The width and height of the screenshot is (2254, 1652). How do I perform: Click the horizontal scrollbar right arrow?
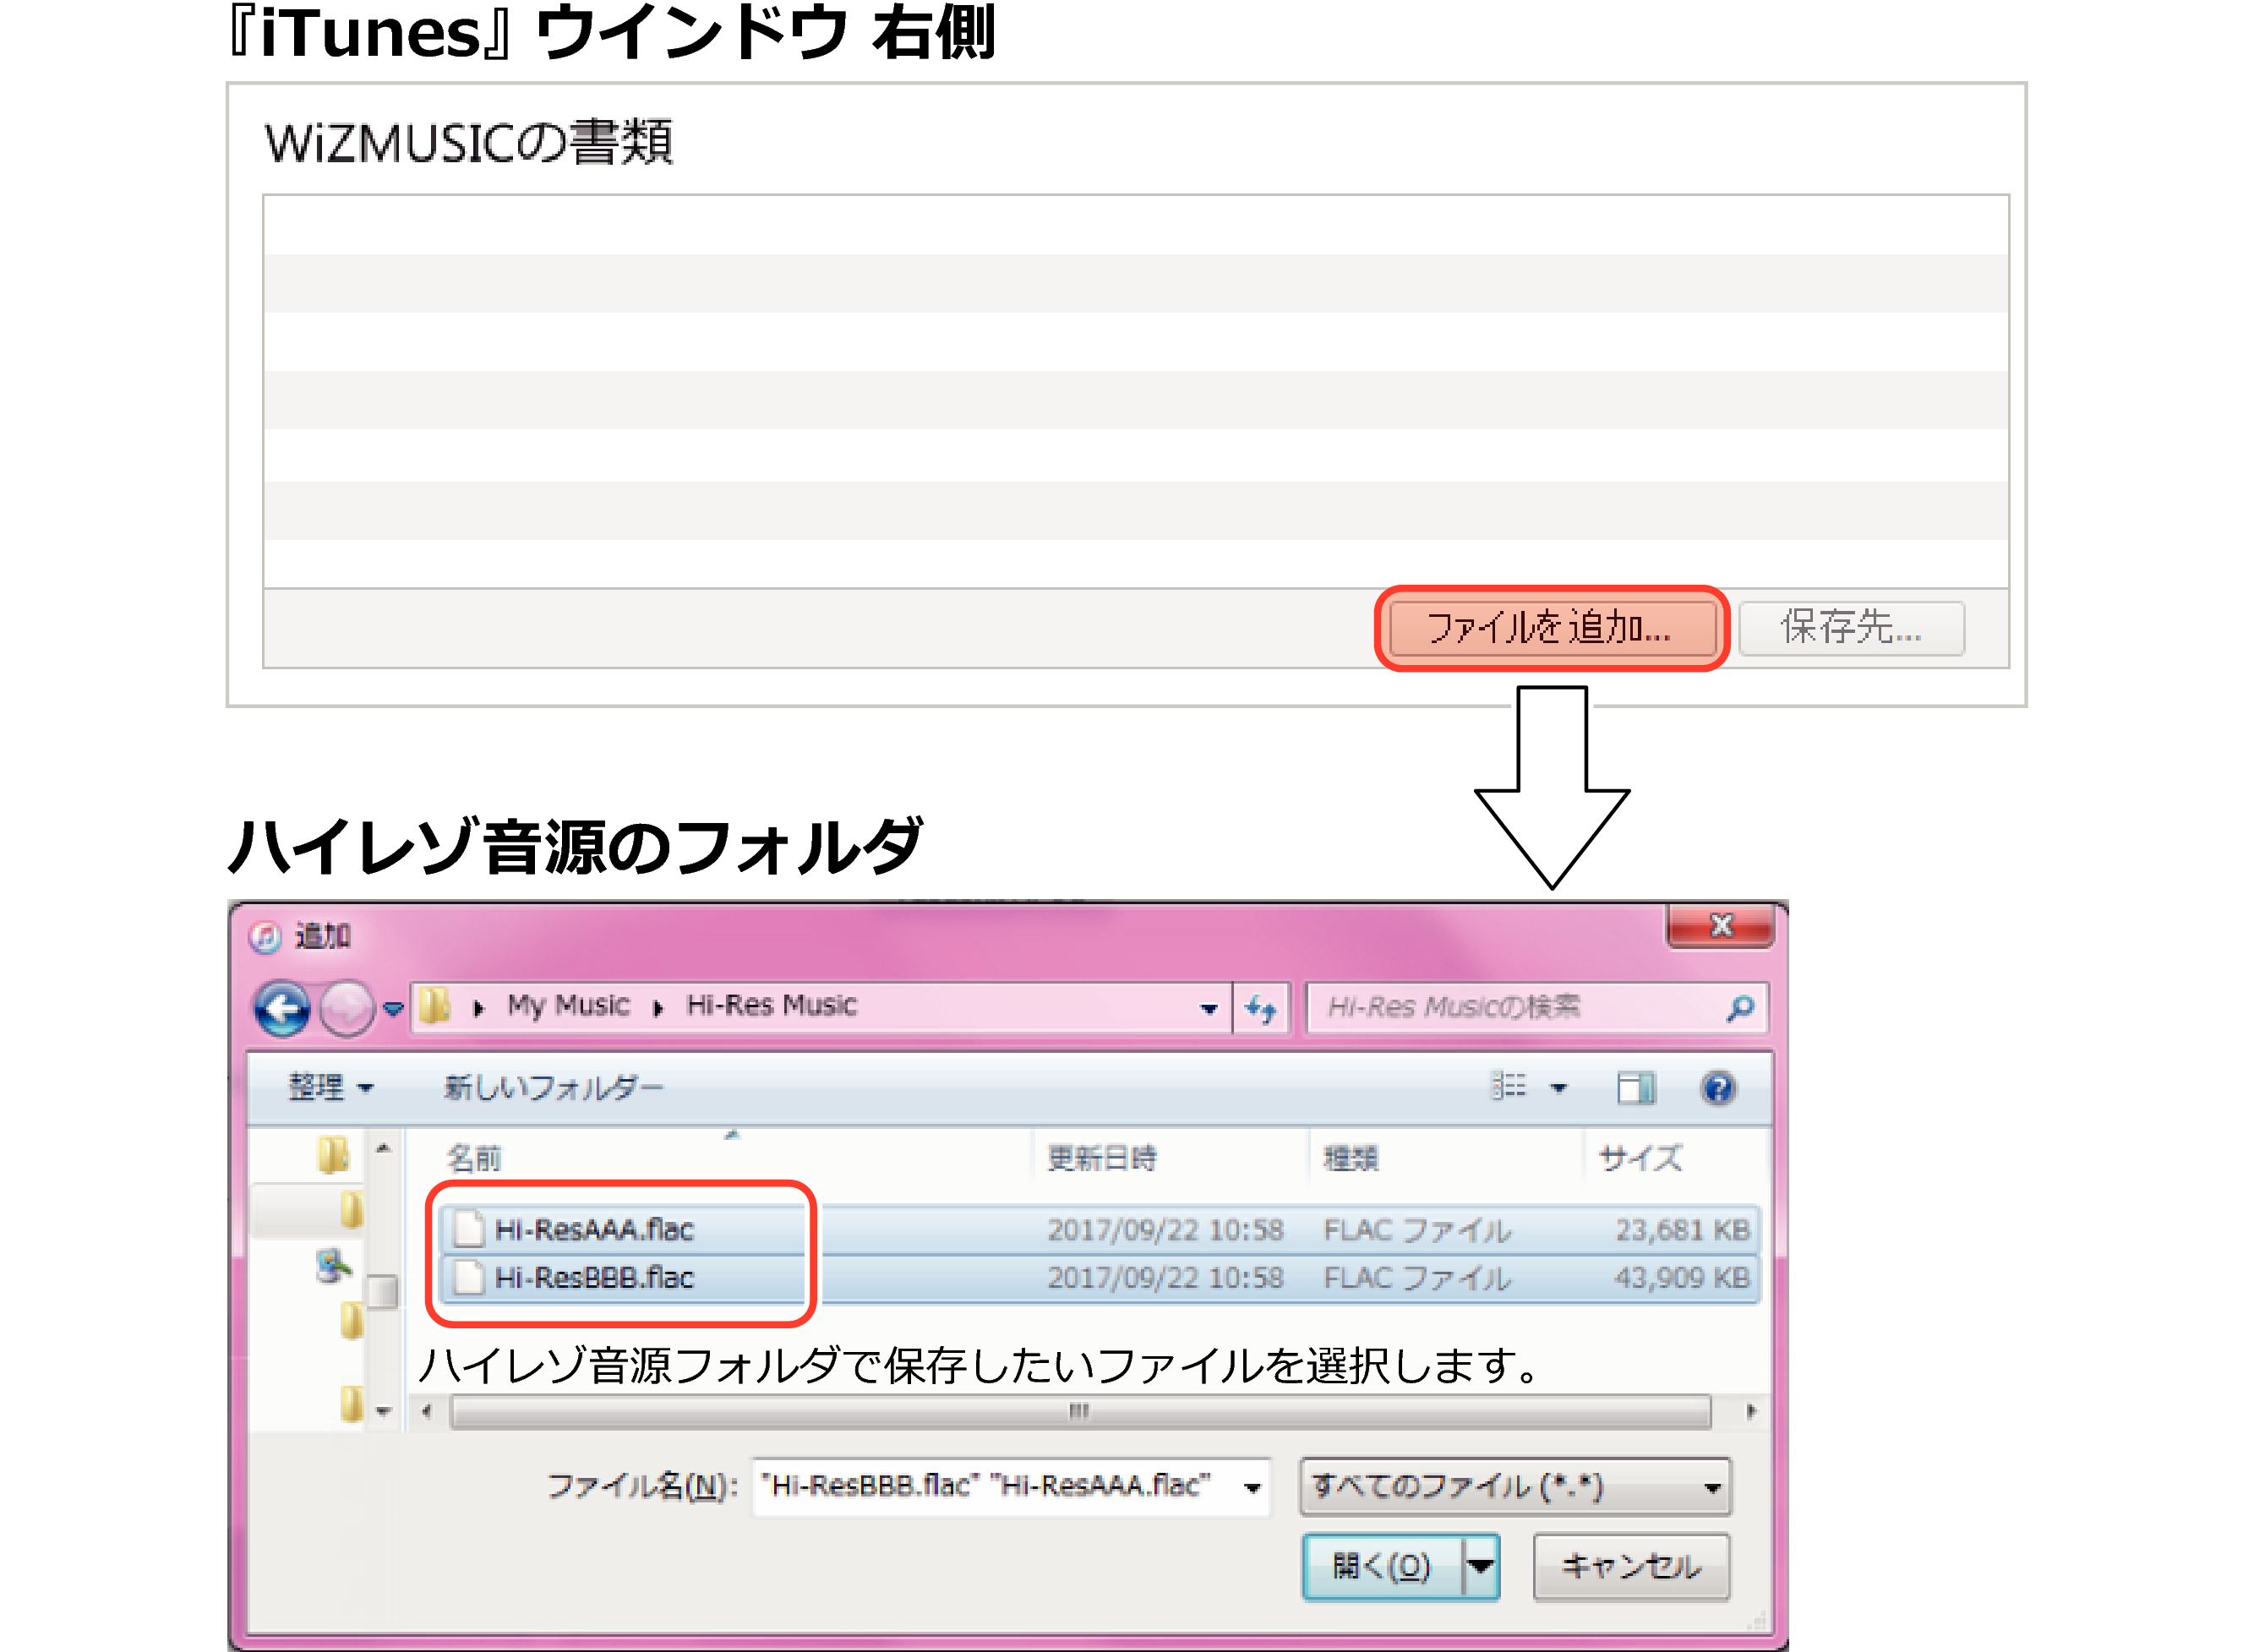click(x=1750, y=1412)
